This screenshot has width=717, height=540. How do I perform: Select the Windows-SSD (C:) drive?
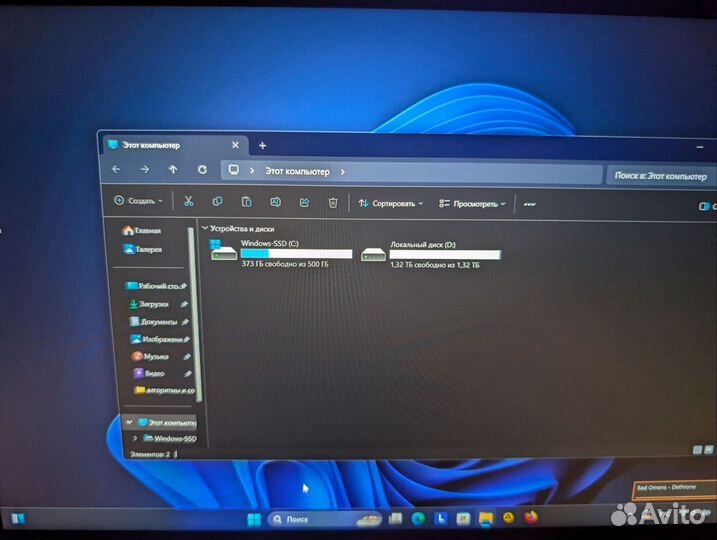tap(282, 253)
